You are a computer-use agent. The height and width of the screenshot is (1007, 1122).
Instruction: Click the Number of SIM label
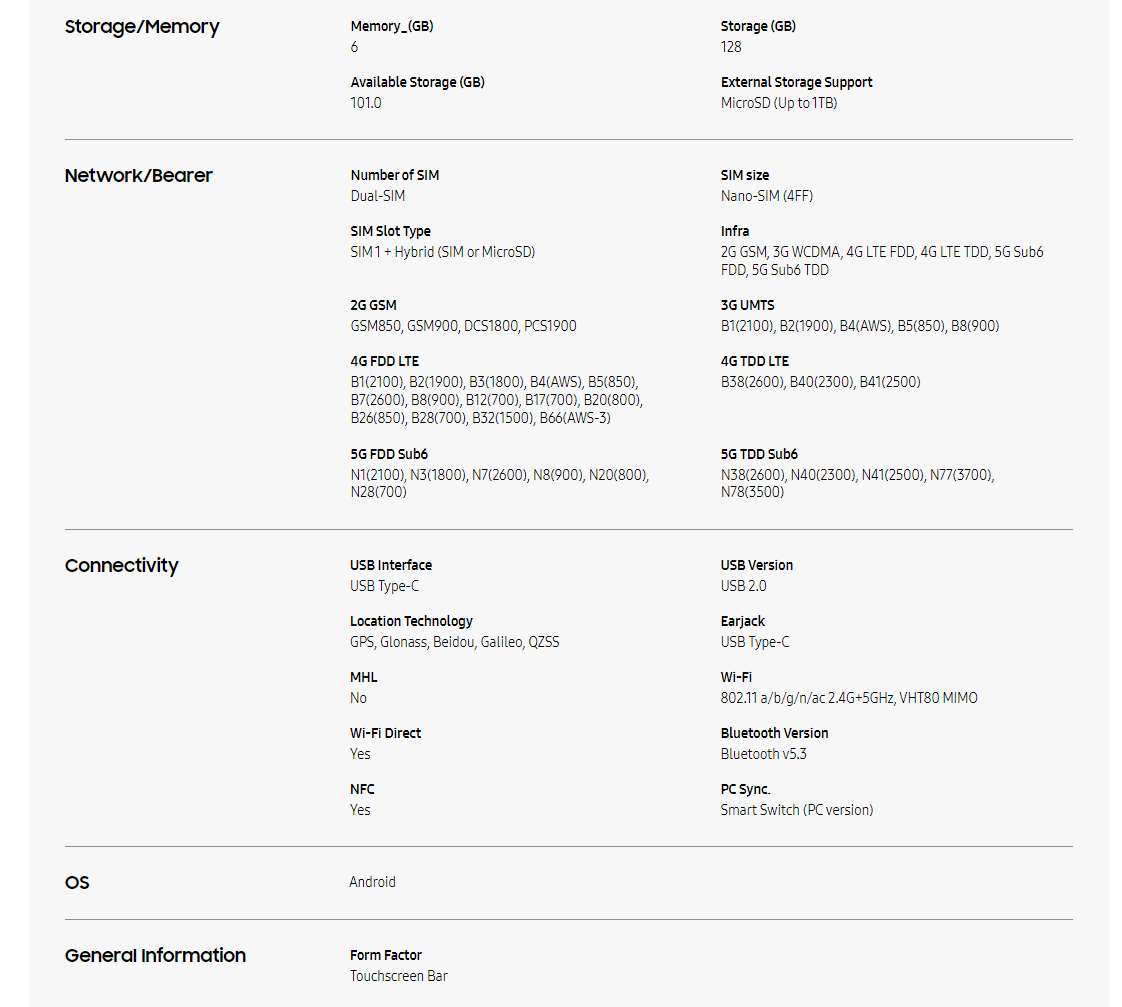click(394, 175)
